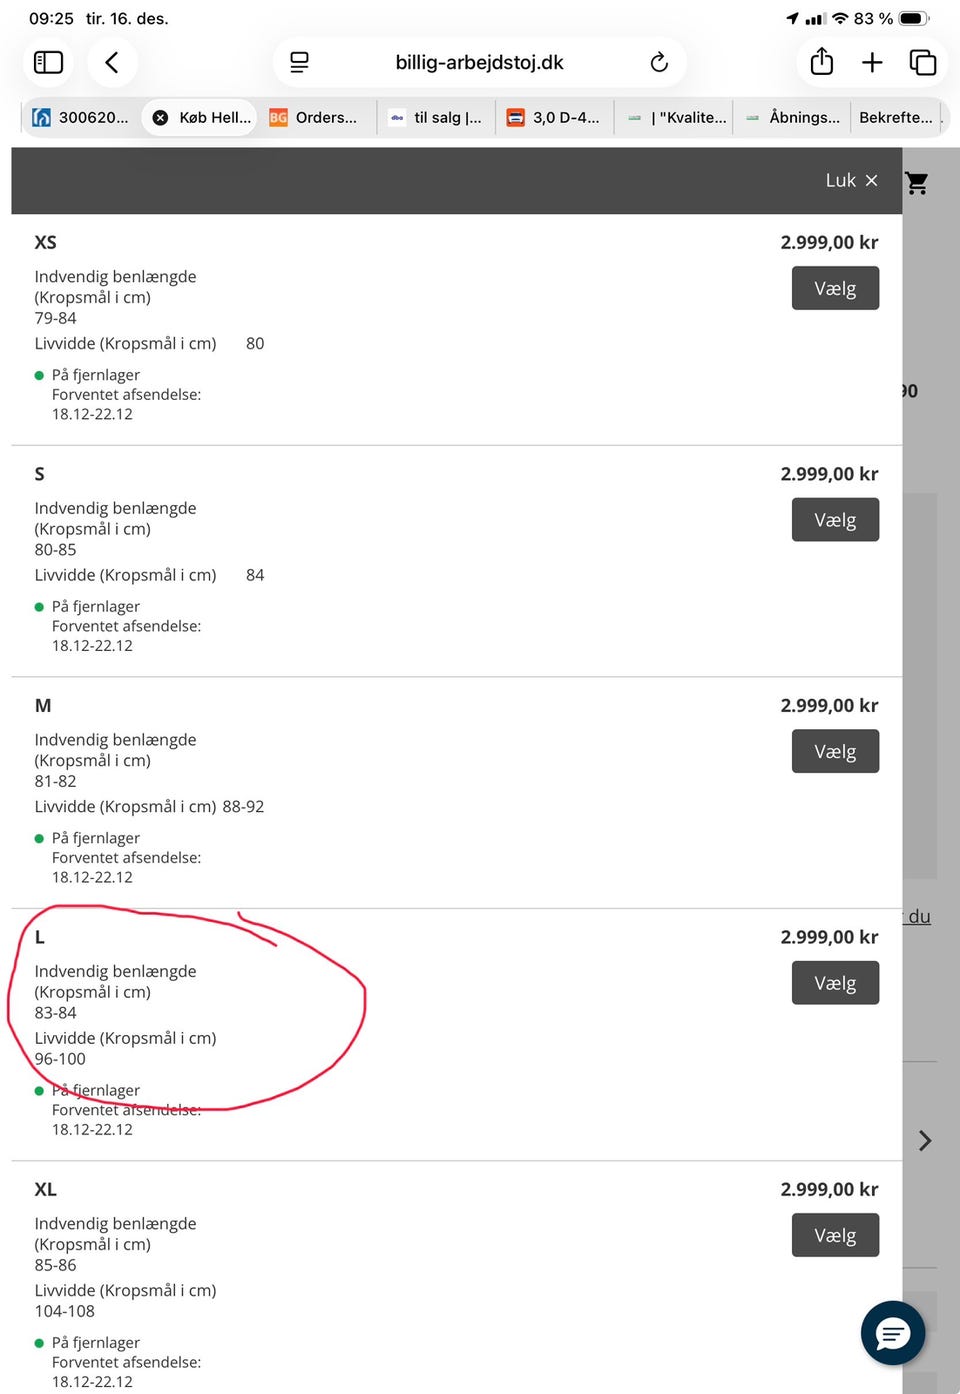Open the shopping cart icon
Viewport: 960px width, 1394px height.
917,183
